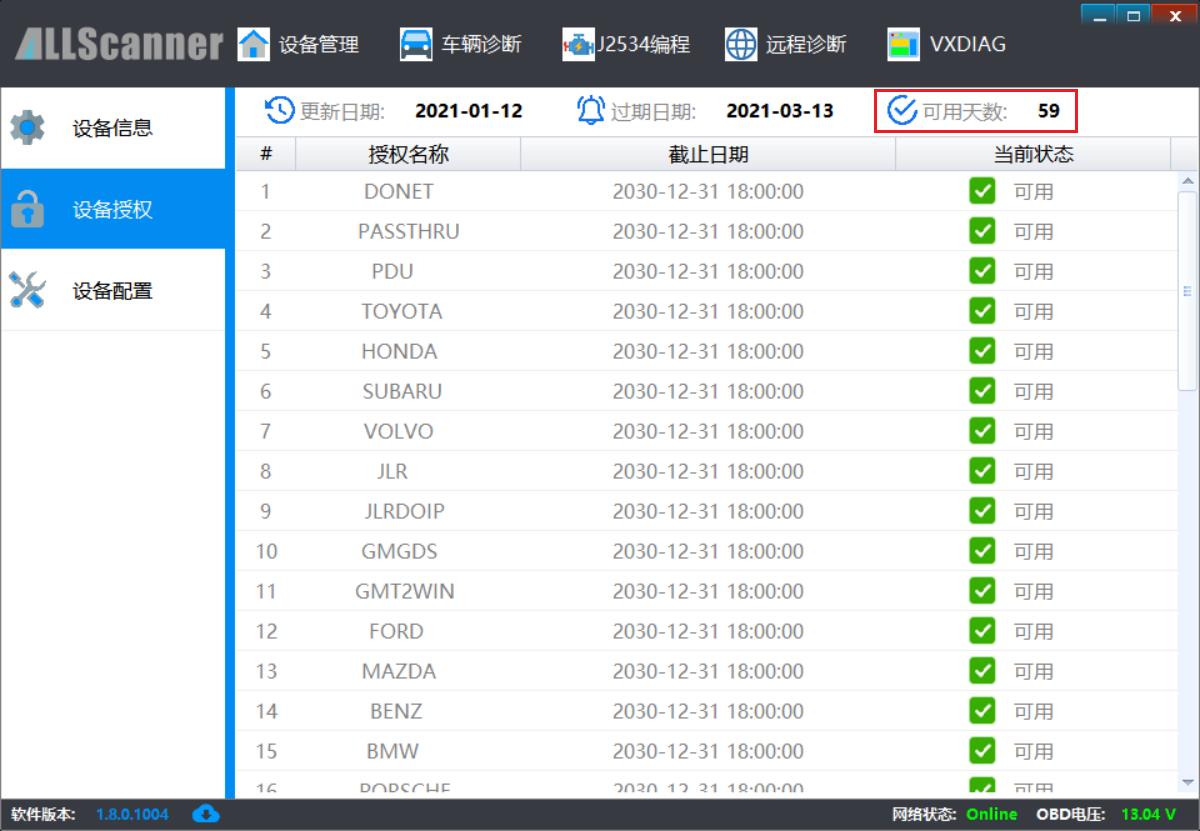The width and height of the screenshot is (1200, 831).
Task: Select the PASSTHRU authorization name
Action: coord(409,231)
